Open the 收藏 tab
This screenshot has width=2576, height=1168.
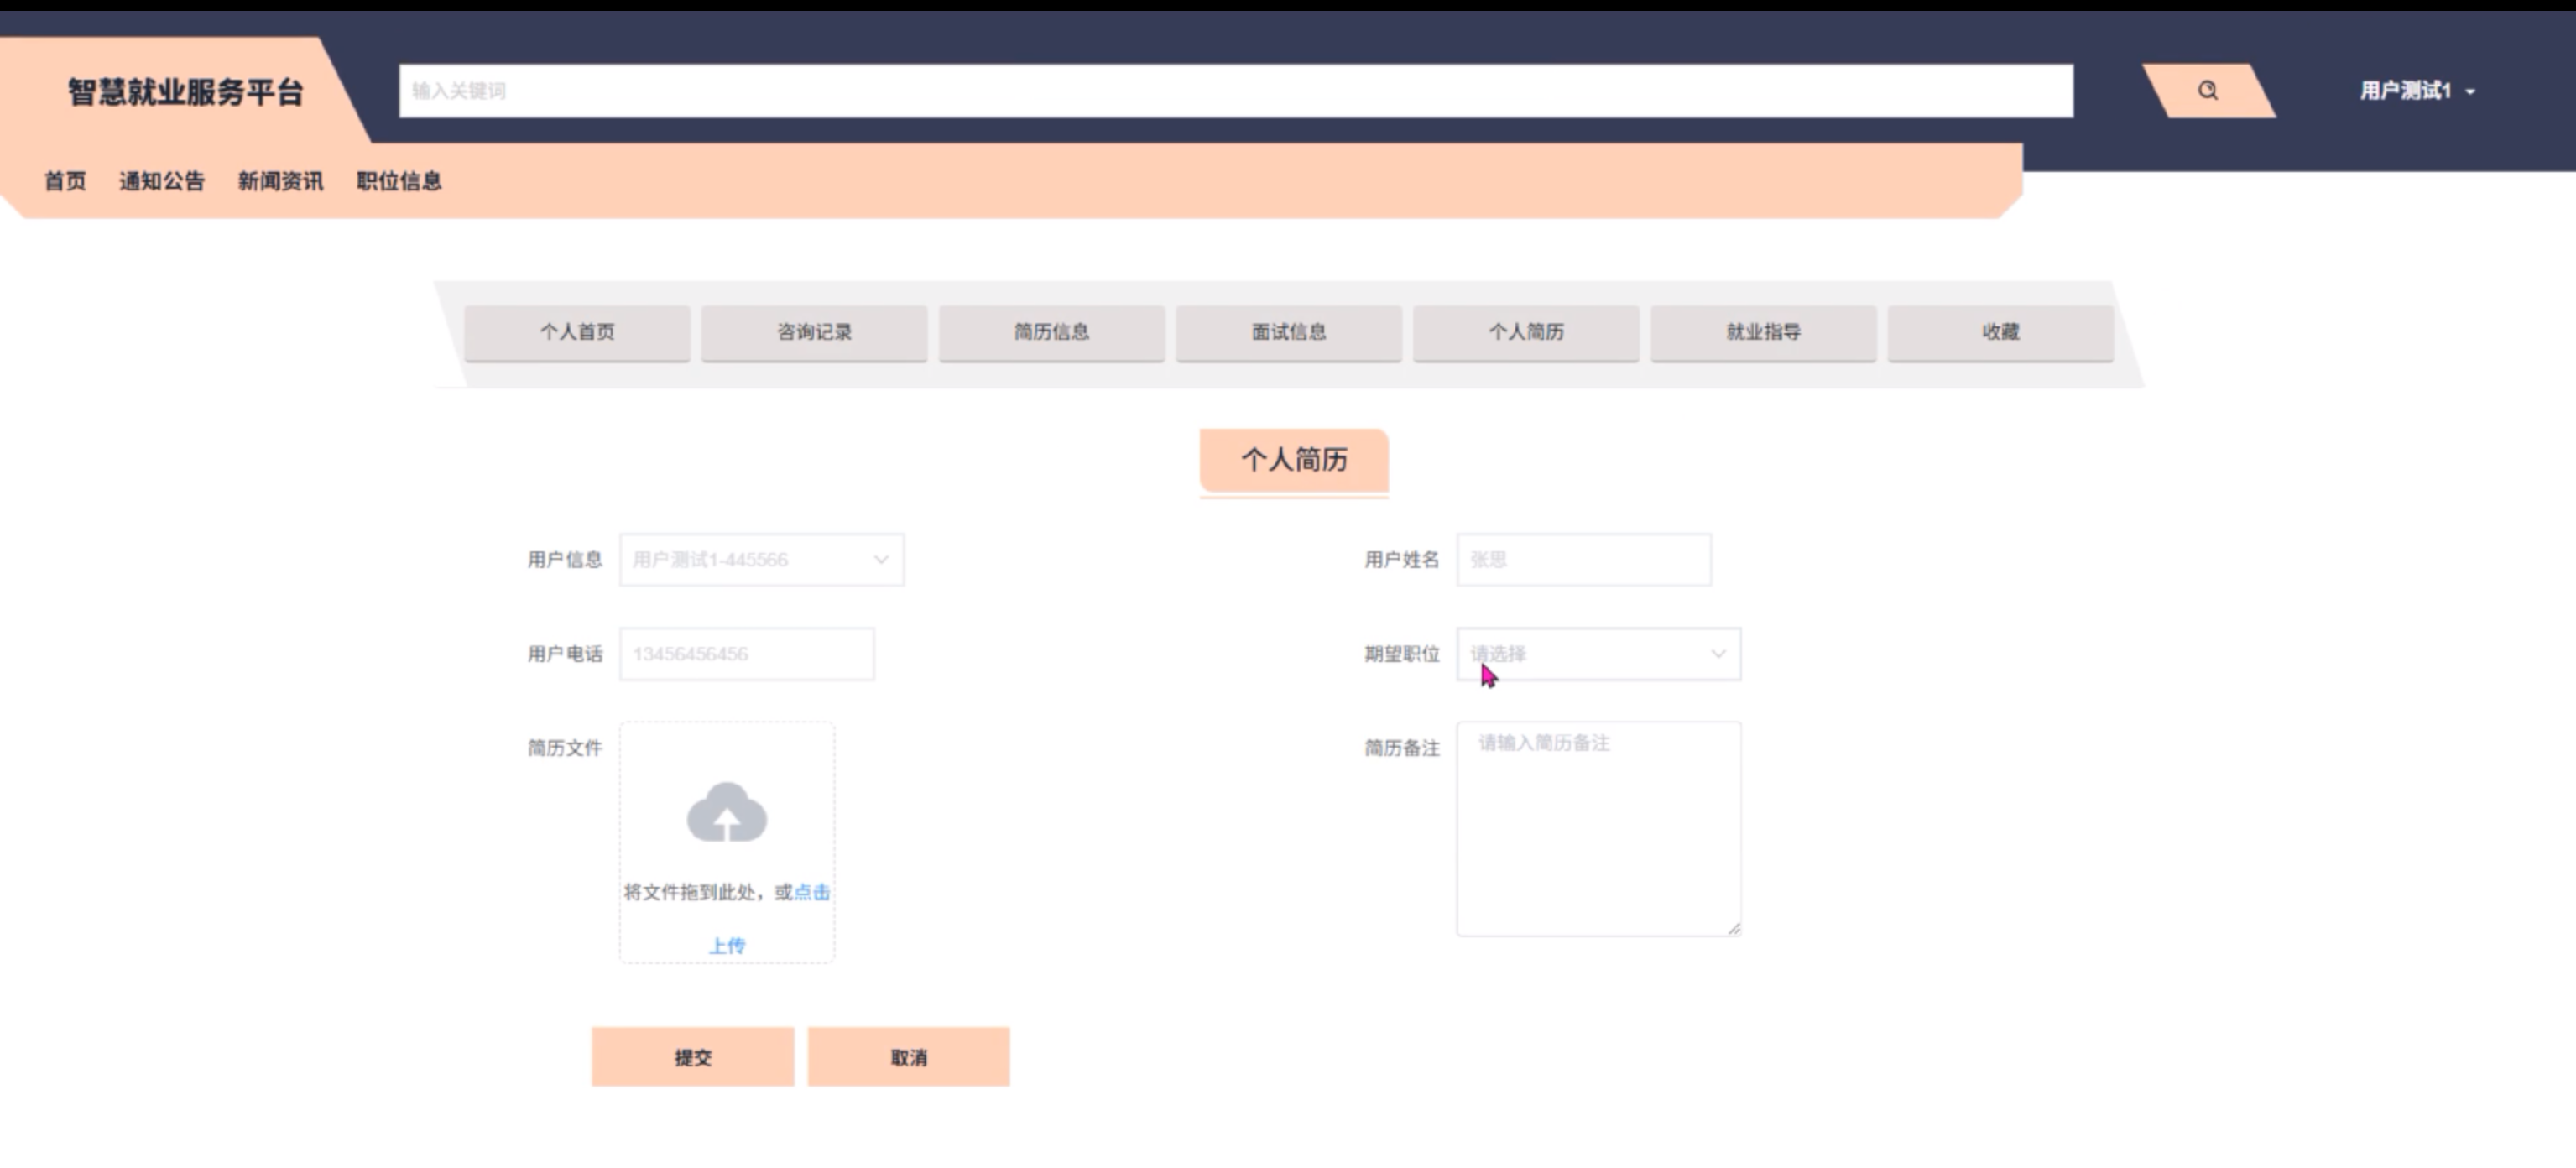2000,332
